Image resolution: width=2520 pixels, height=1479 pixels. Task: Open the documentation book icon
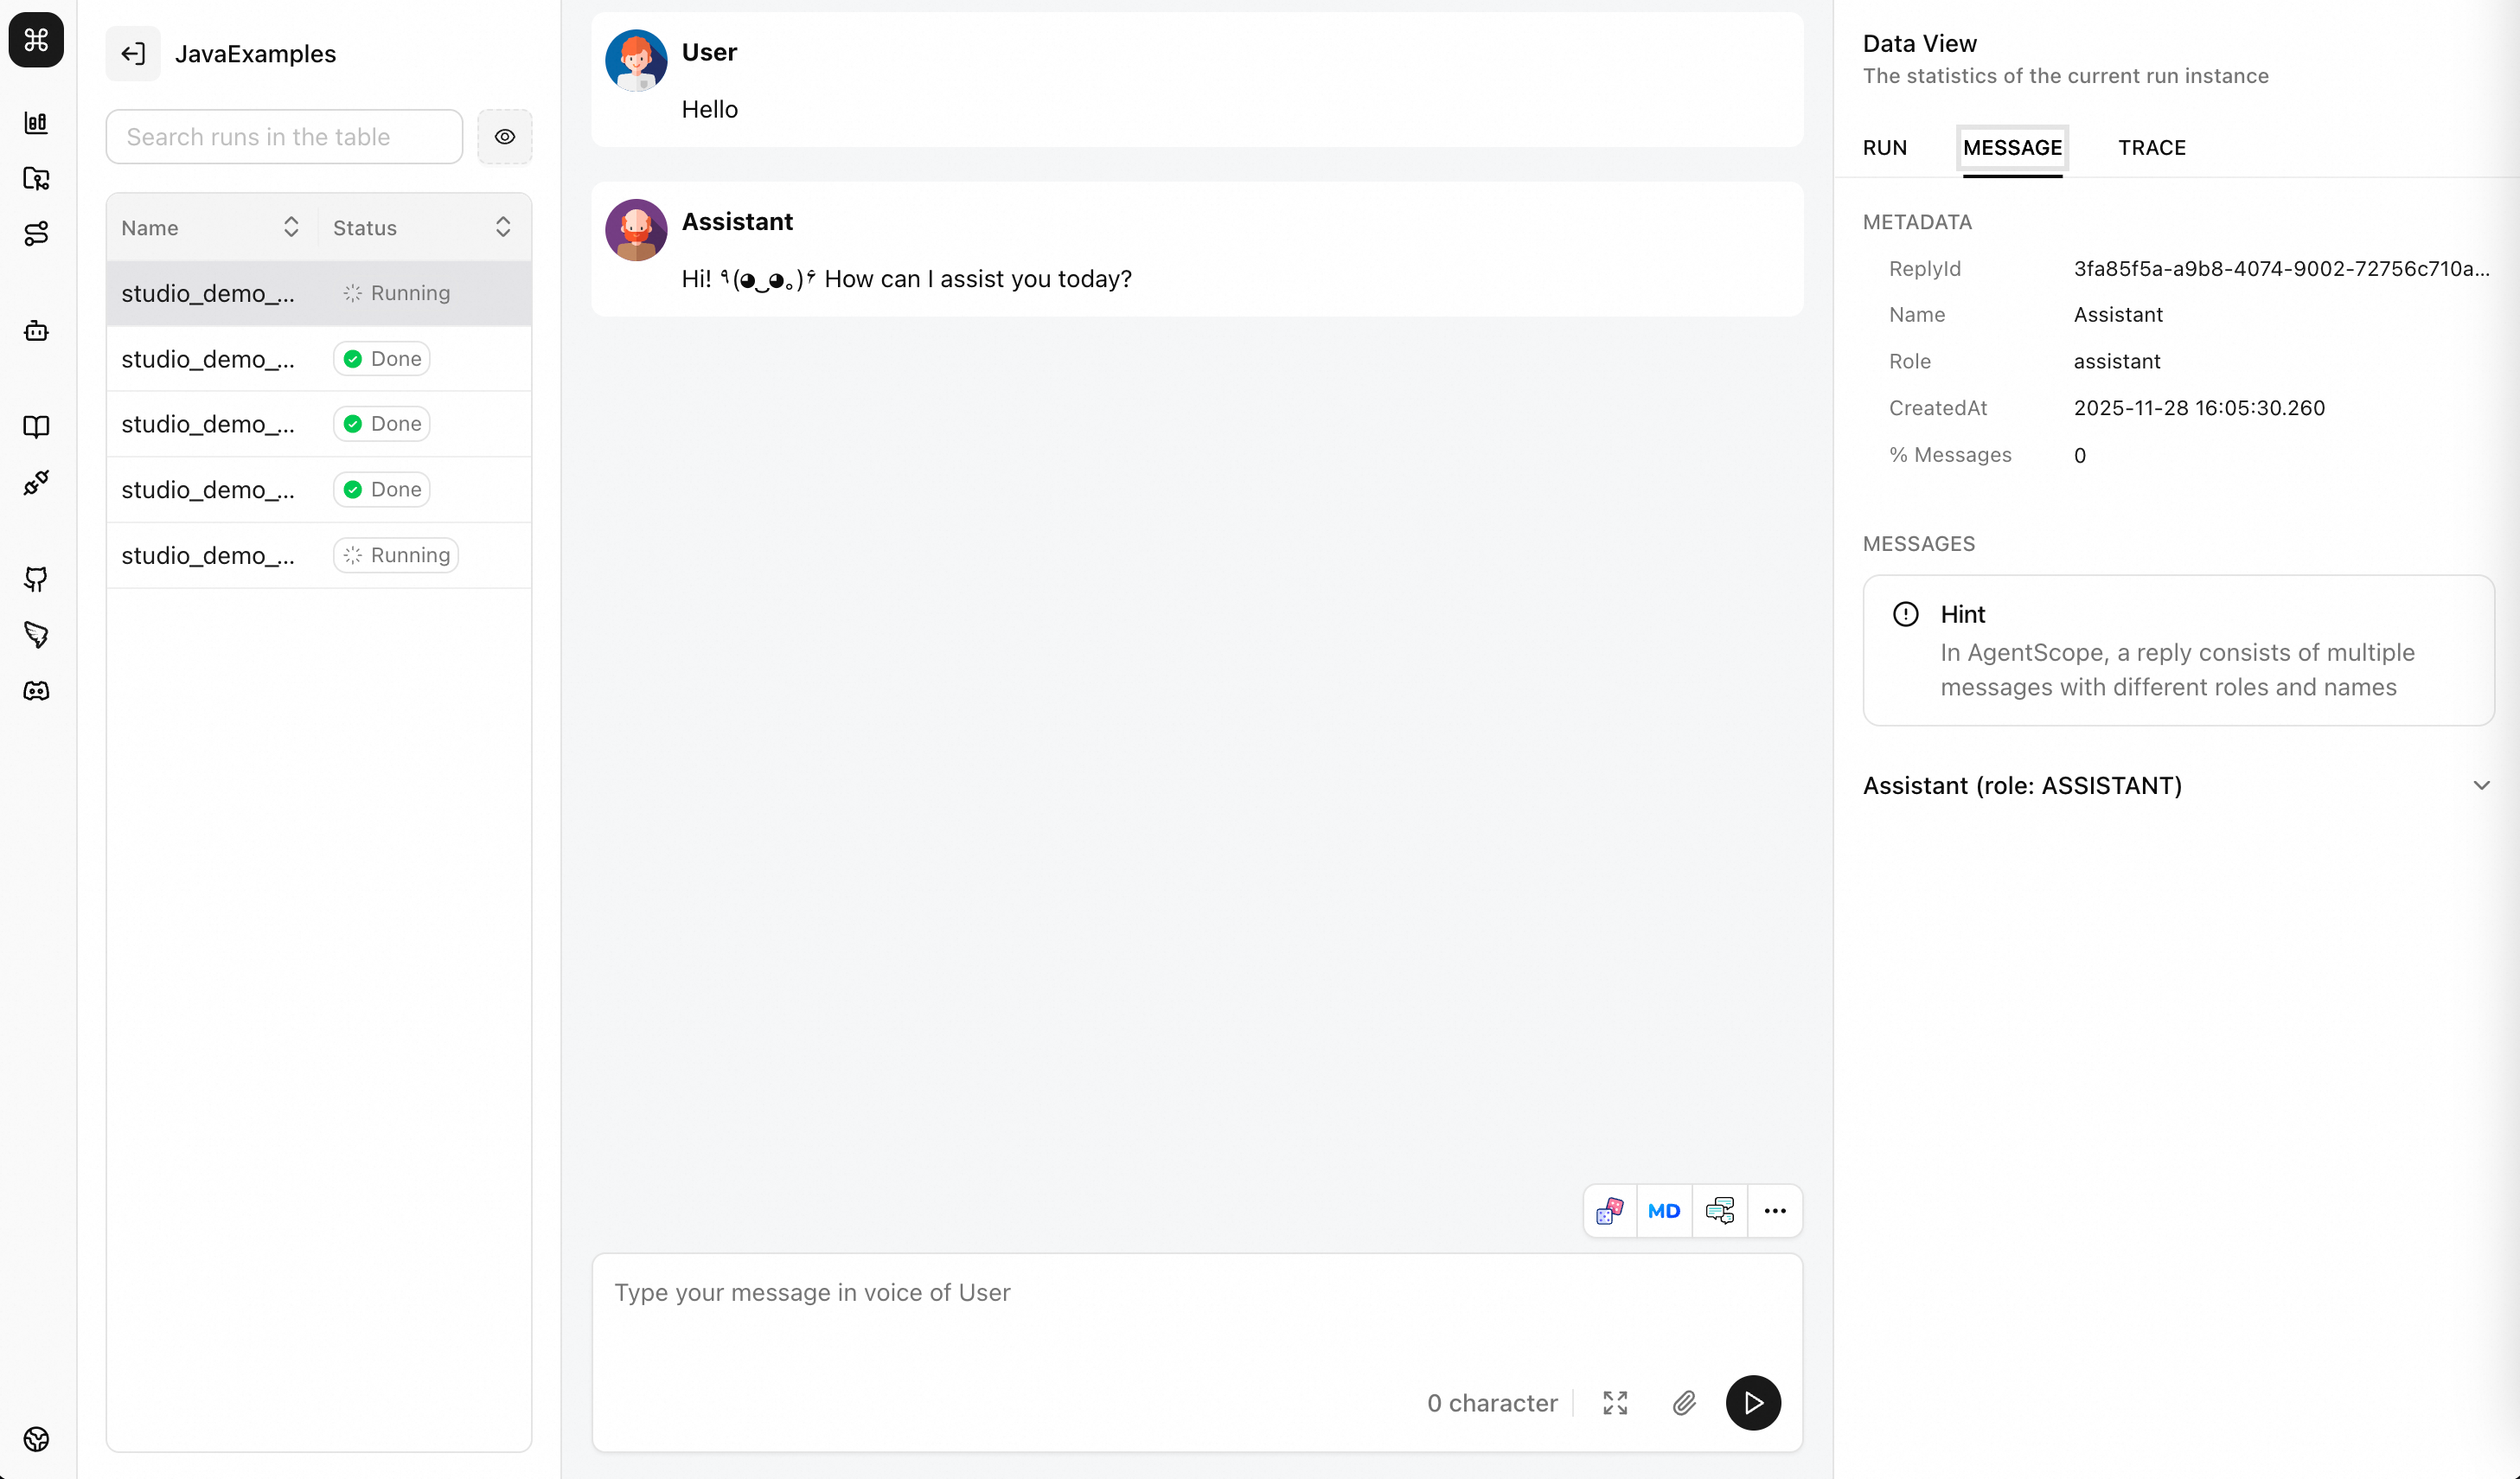(36, 427)
